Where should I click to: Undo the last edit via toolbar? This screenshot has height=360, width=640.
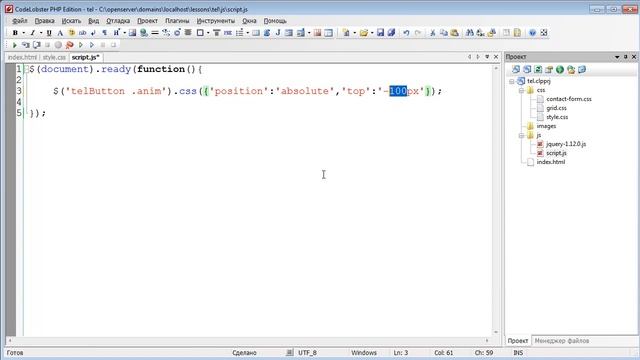pyautogui.click(x=406, y=33)
